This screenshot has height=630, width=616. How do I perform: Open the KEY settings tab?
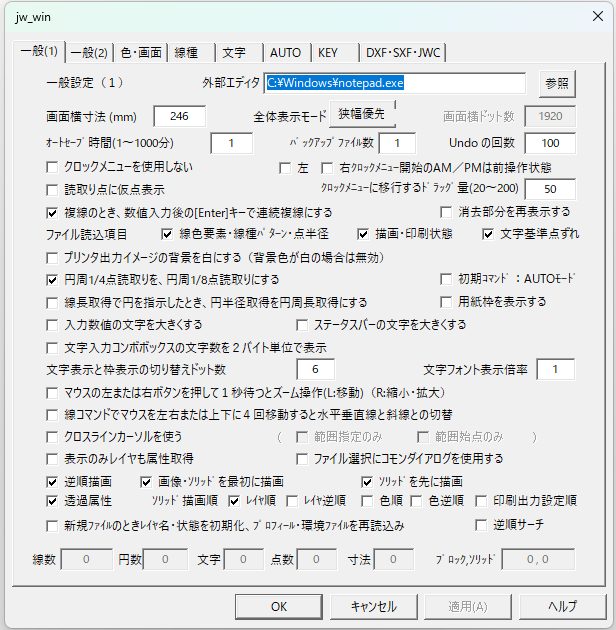coord(327,52)
